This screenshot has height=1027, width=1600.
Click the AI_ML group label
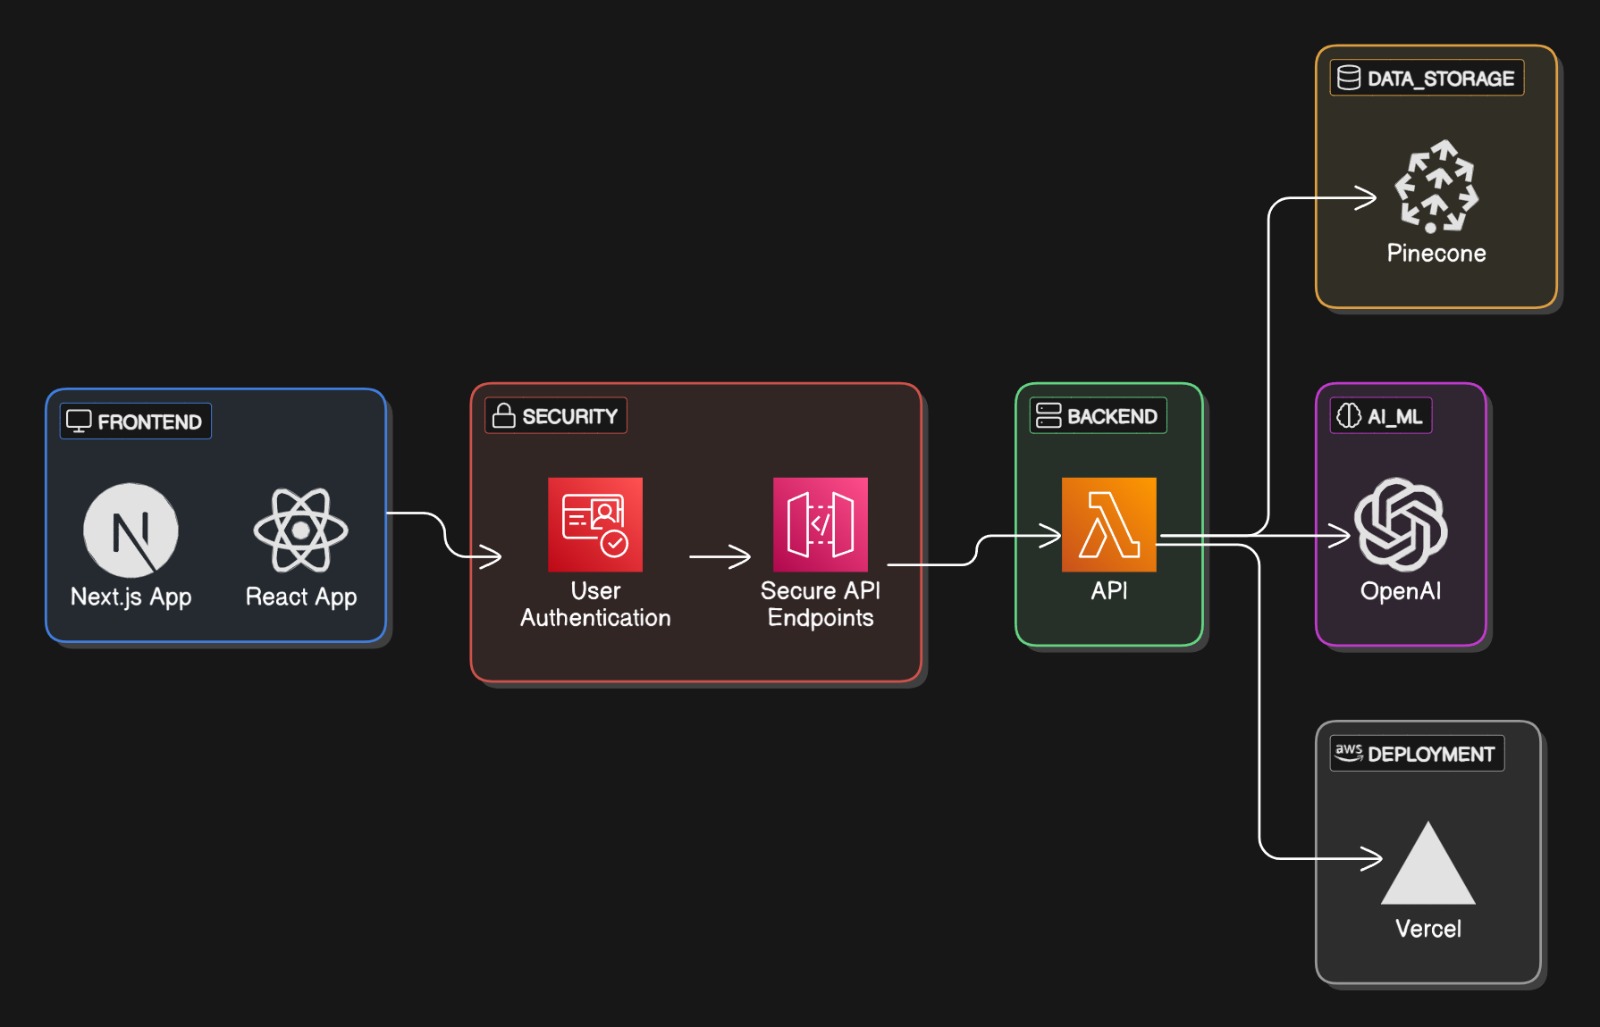point(1381,416)
